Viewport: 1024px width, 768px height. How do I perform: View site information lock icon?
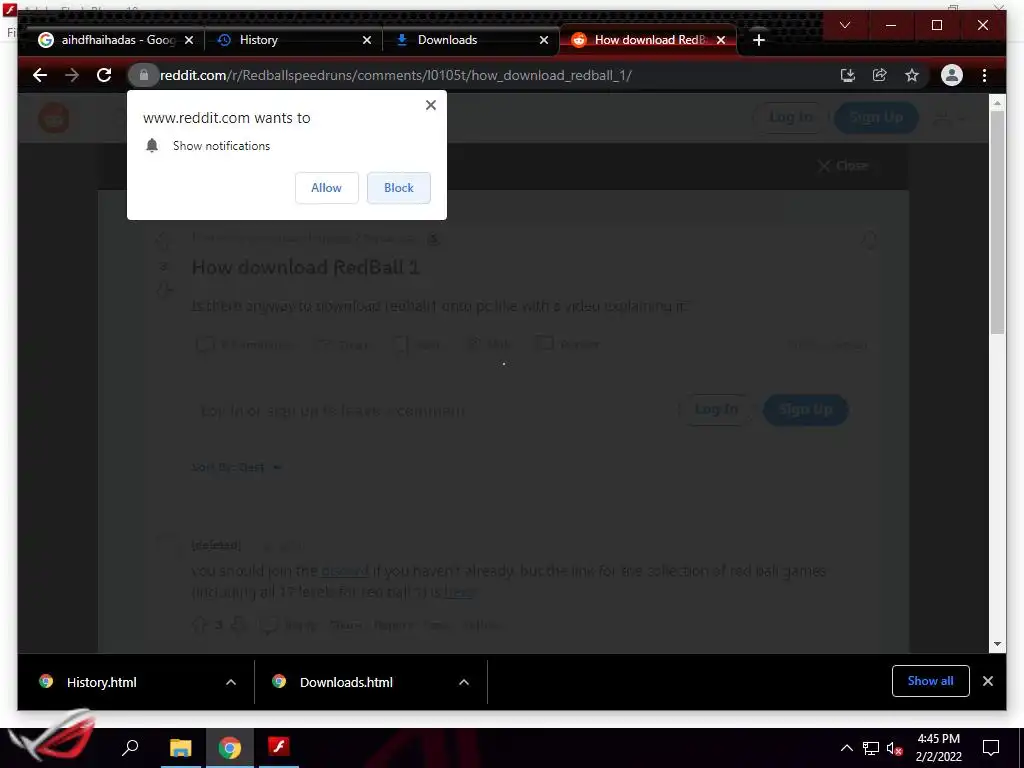pos(144,75)
